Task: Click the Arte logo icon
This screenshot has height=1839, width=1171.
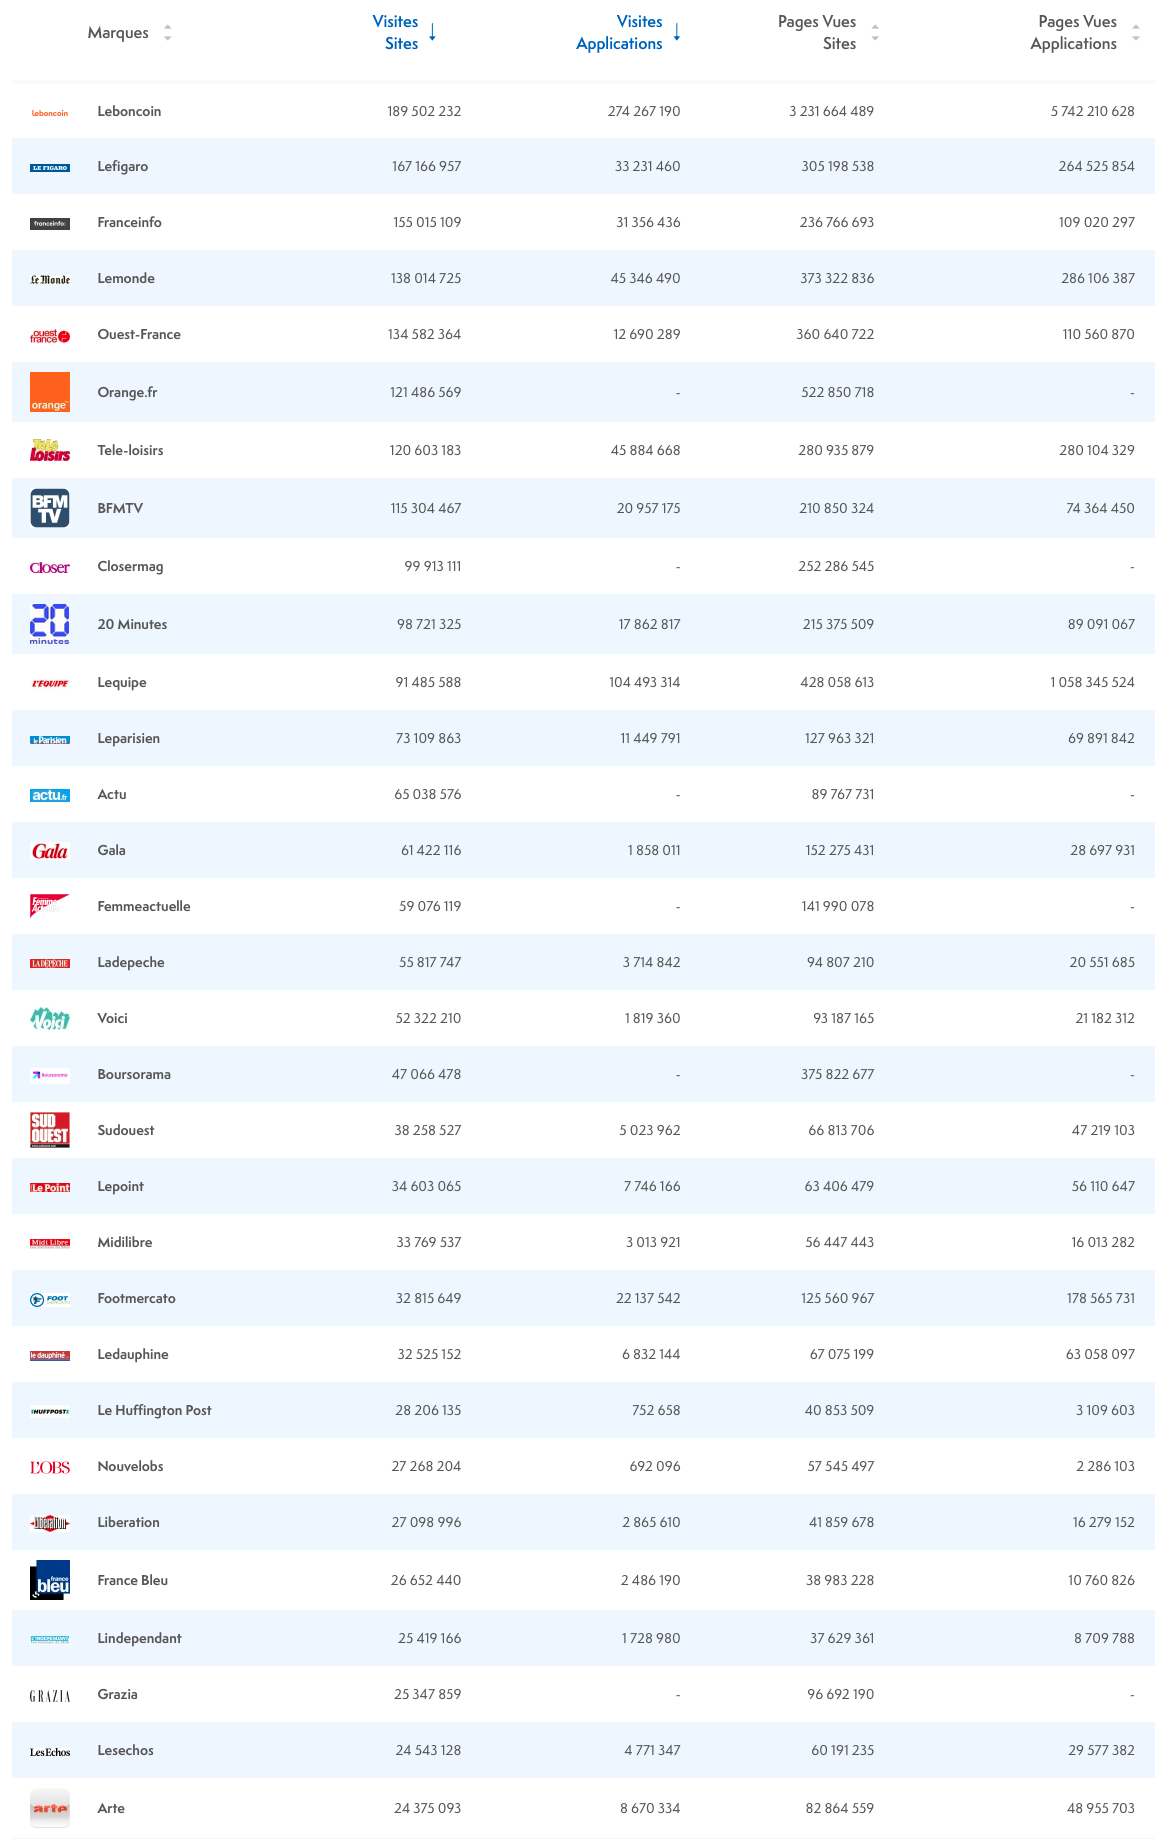Action: tap(50, 1808)
